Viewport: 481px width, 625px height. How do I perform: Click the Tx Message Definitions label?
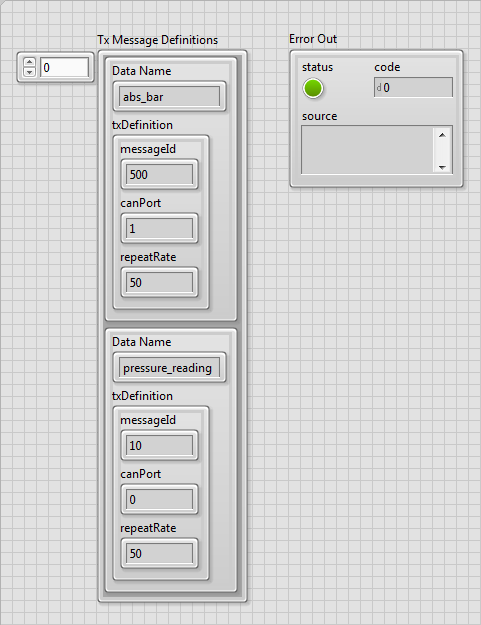click(158, 40)
